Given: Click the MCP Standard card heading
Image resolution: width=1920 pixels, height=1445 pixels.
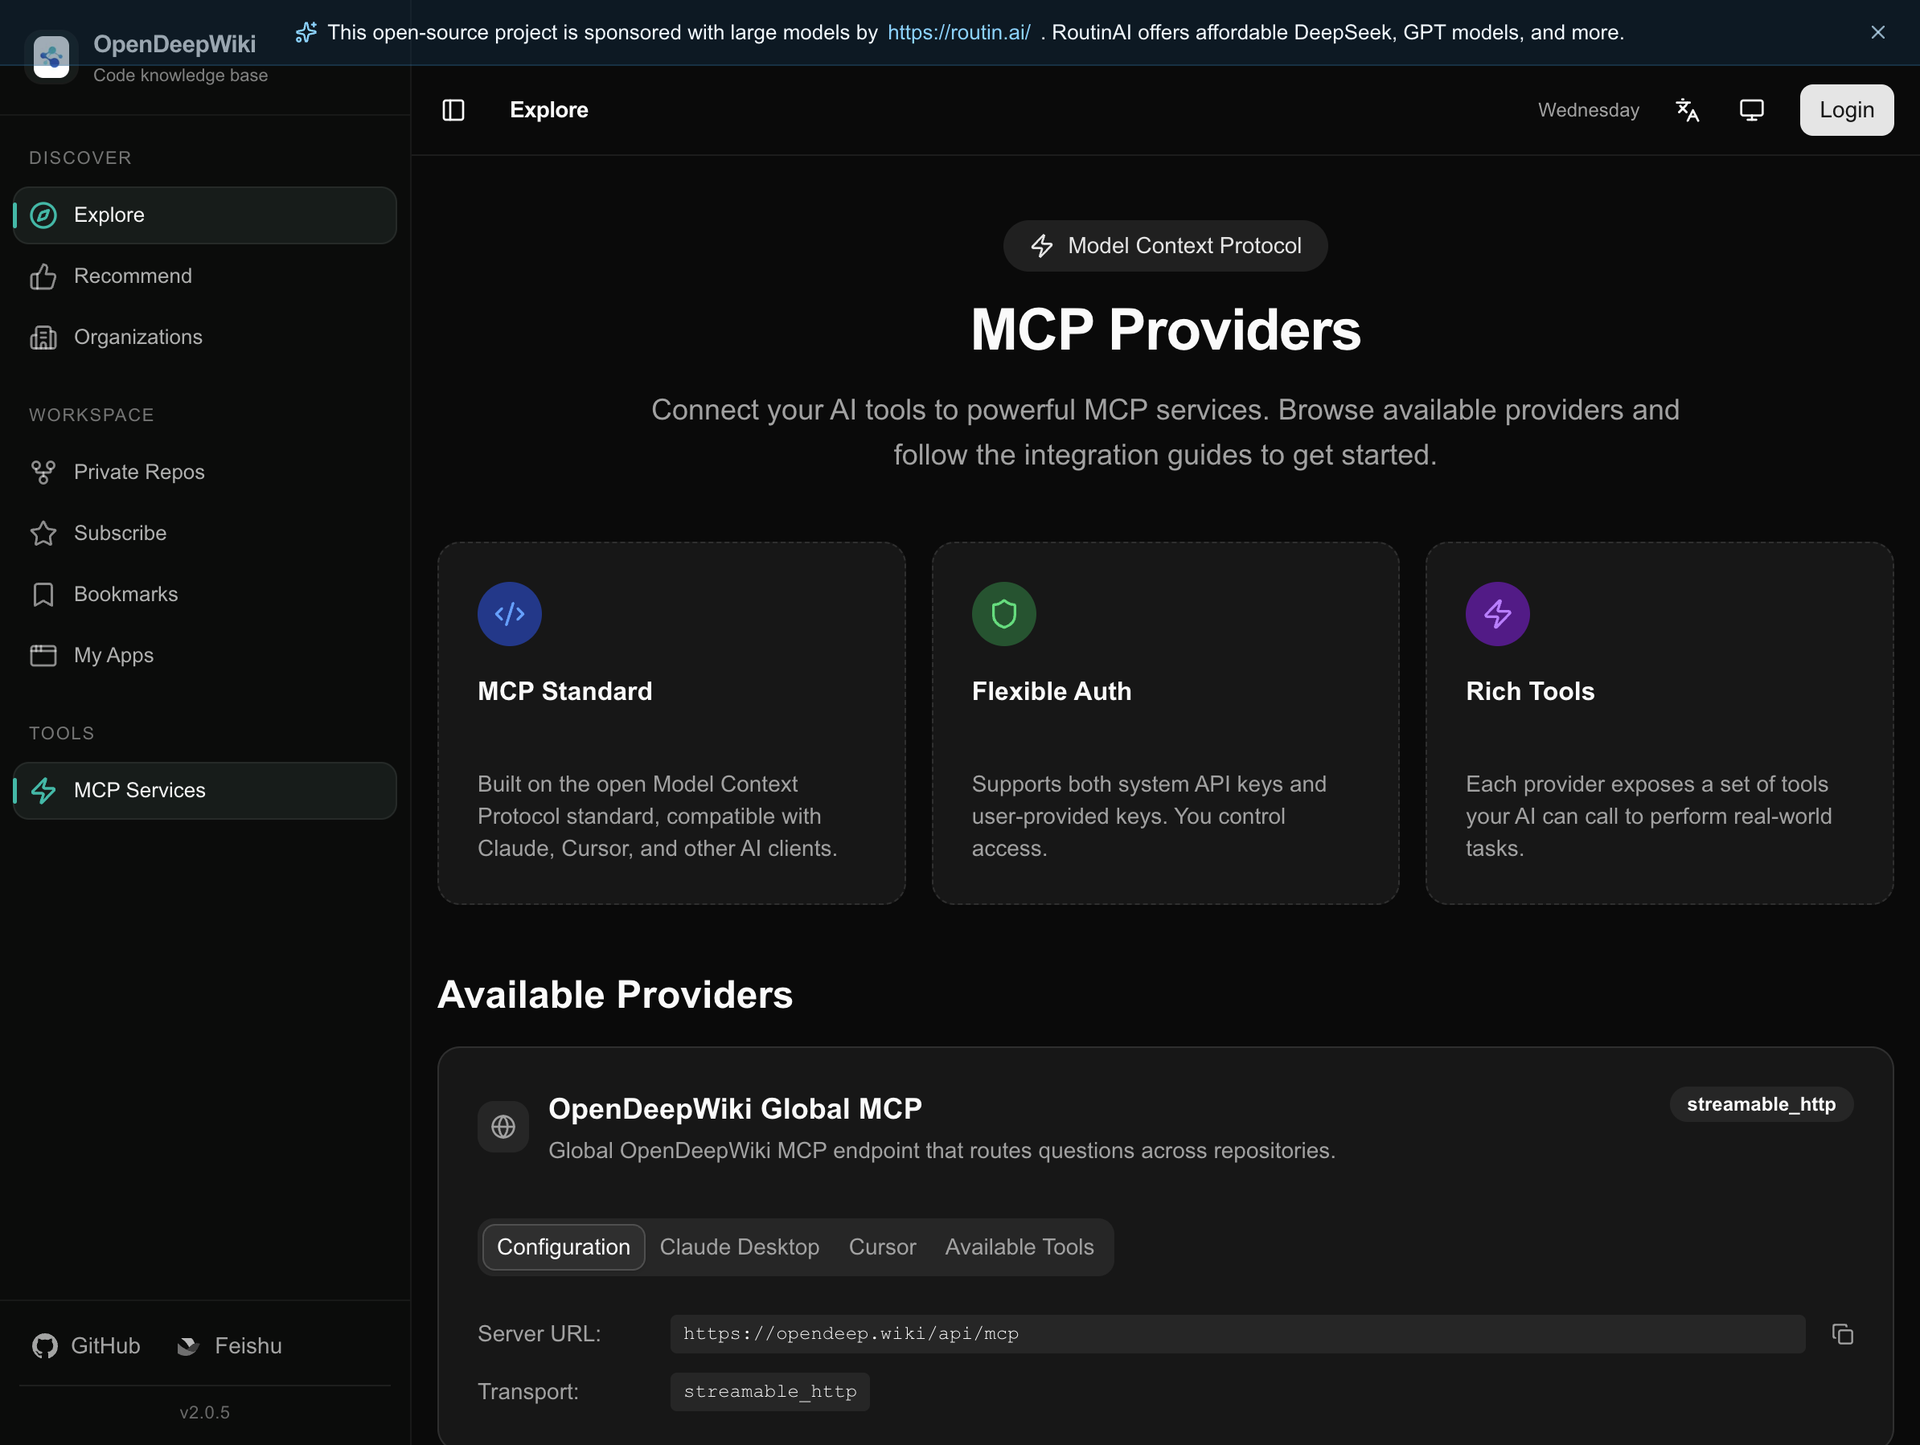Looking at the screenshot, I should (565, 691).
